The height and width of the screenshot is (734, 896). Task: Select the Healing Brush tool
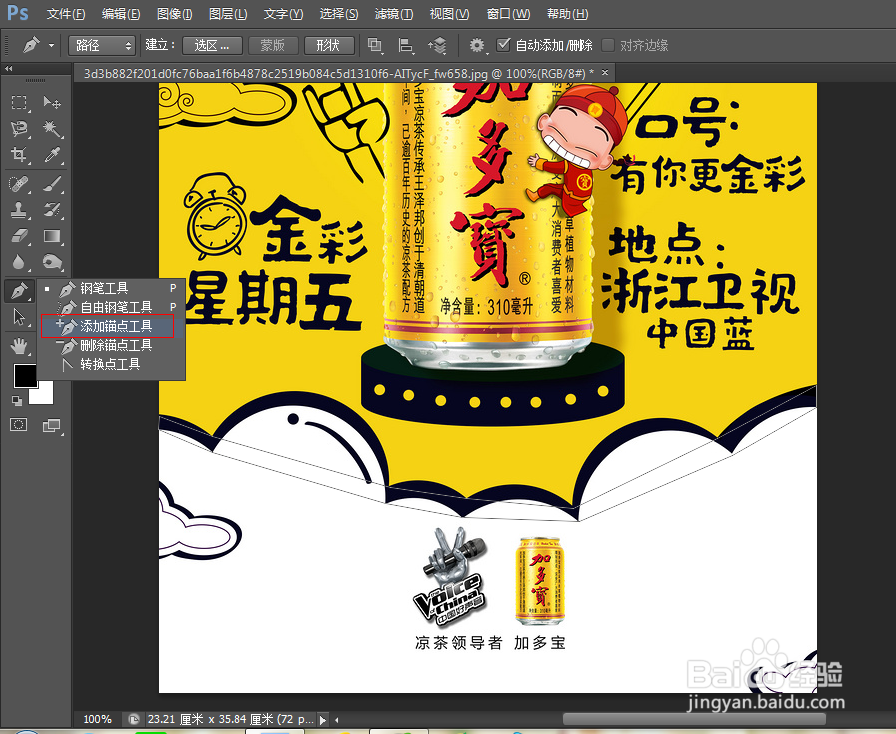point(19,184)
